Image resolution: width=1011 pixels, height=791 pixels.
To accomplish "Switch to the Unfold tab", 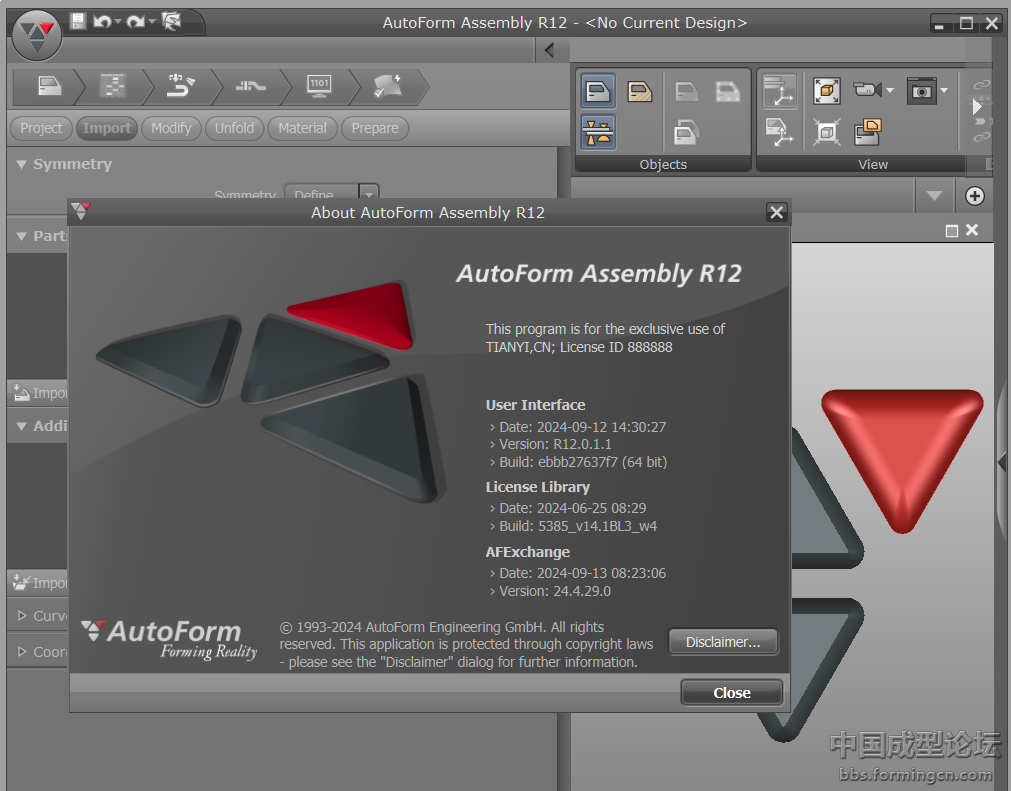I will pos(234,128).
